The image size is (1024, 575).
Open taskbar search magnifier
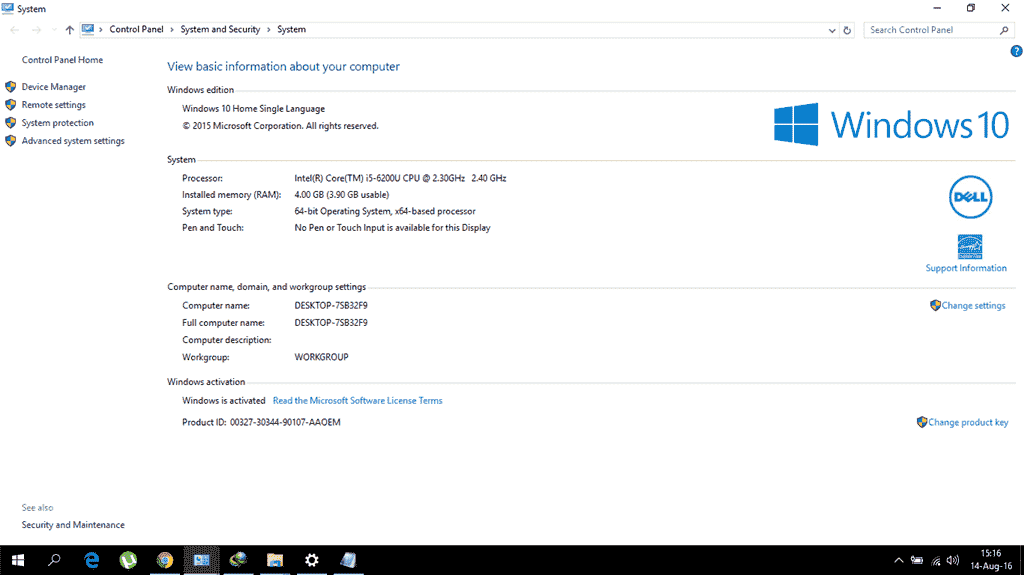tap(54, 560)
